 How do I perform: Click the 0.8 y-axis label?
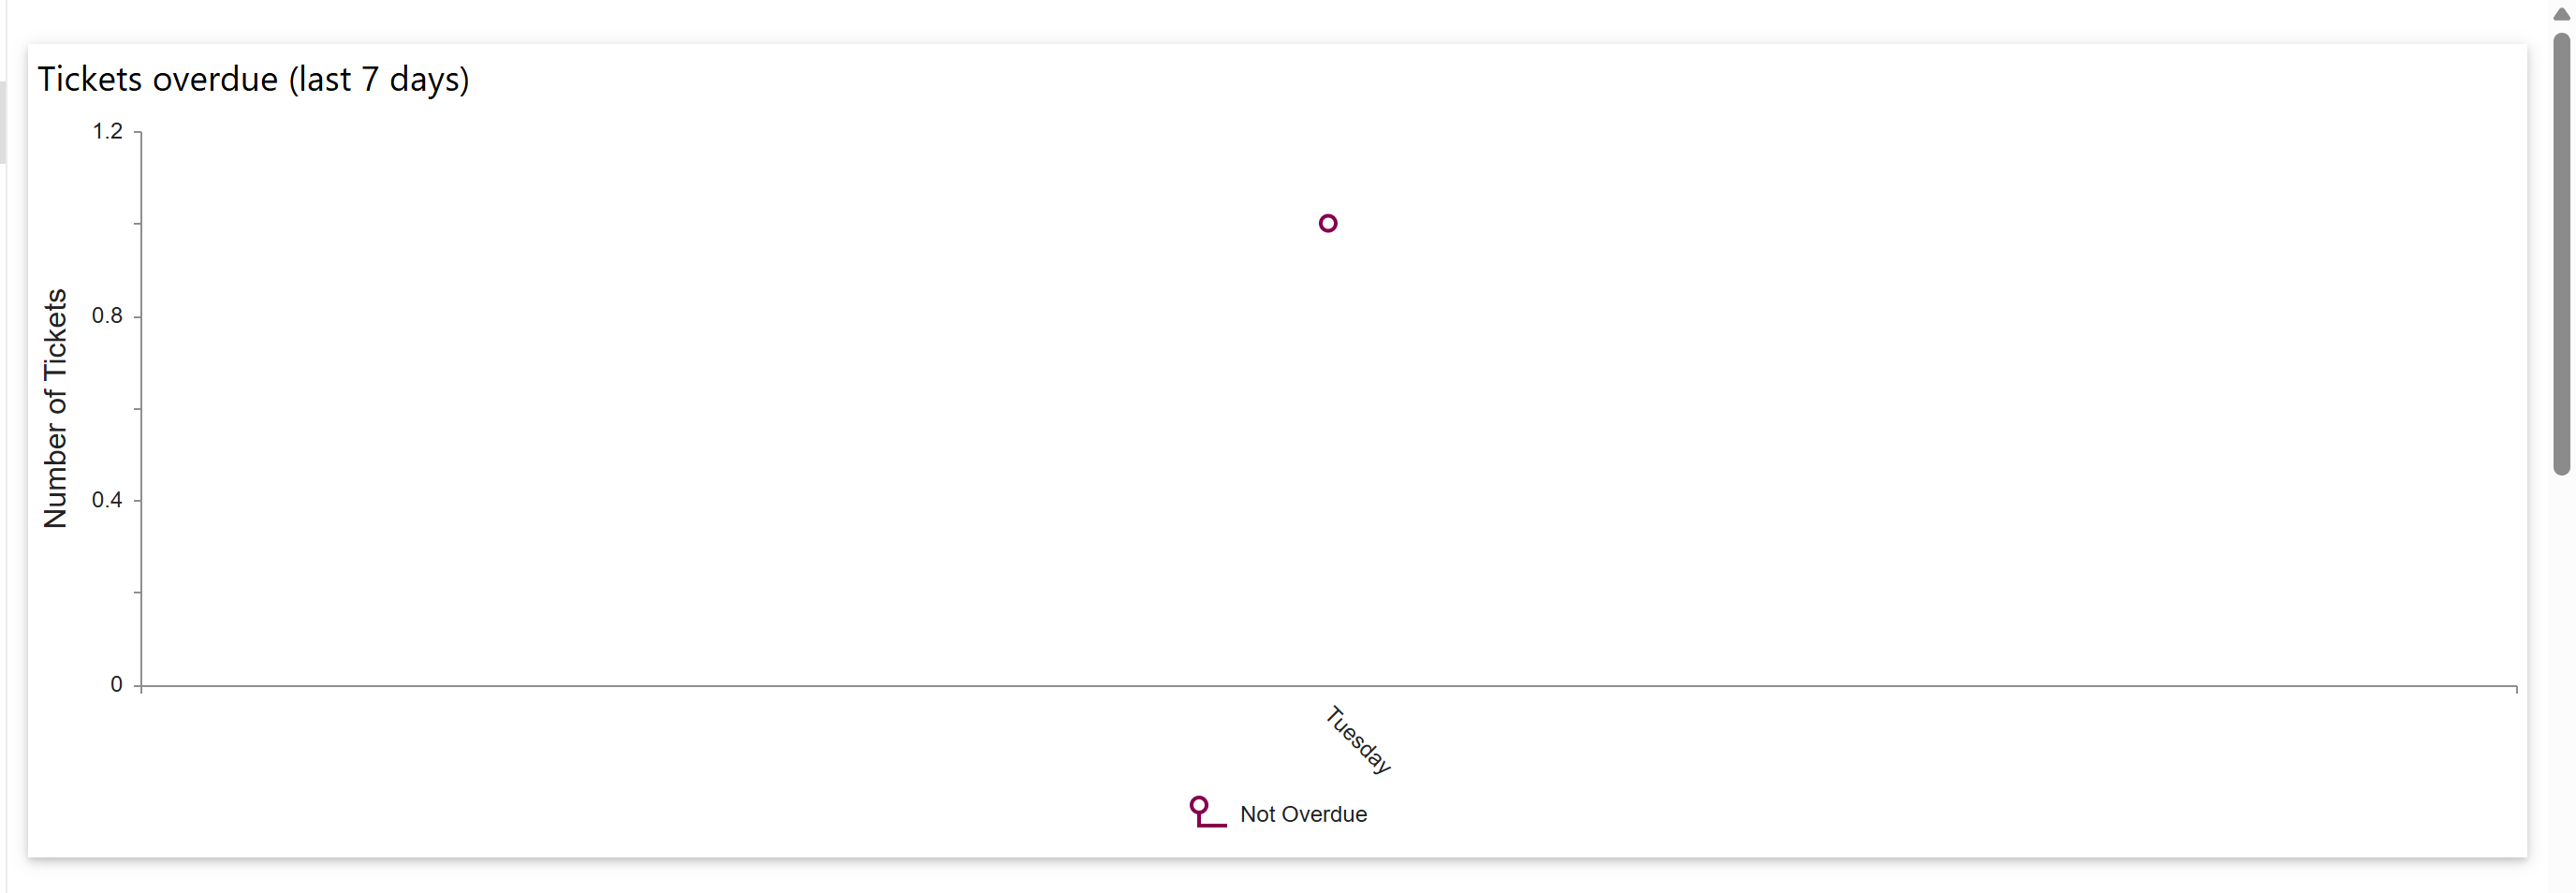pyautogui.click(x=107, y=316)
